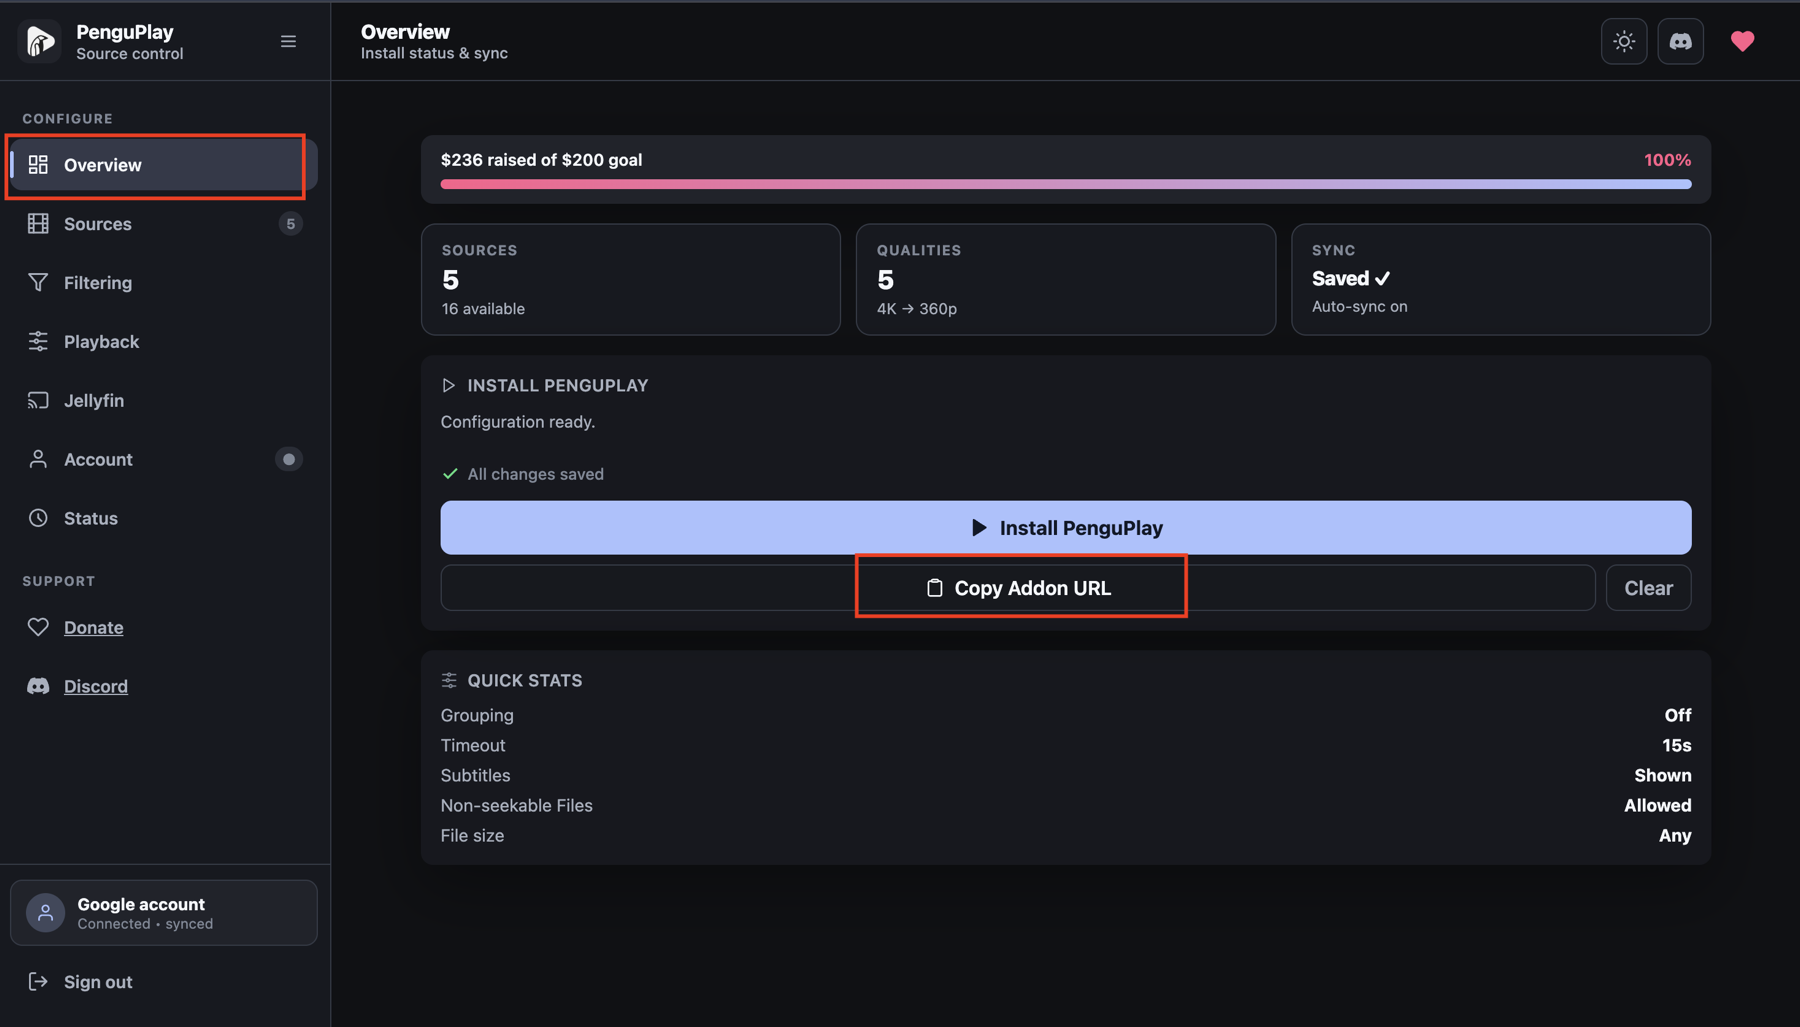Screen dimensions: 1800x1027
Task: Open the Overview sidebar section
Action: pos(164,165)
